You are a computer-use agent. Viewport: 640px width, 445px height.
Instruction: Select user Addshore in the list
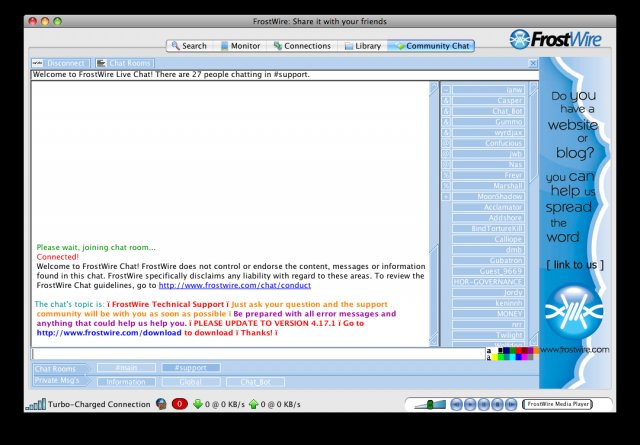click(x=488, y=218)
